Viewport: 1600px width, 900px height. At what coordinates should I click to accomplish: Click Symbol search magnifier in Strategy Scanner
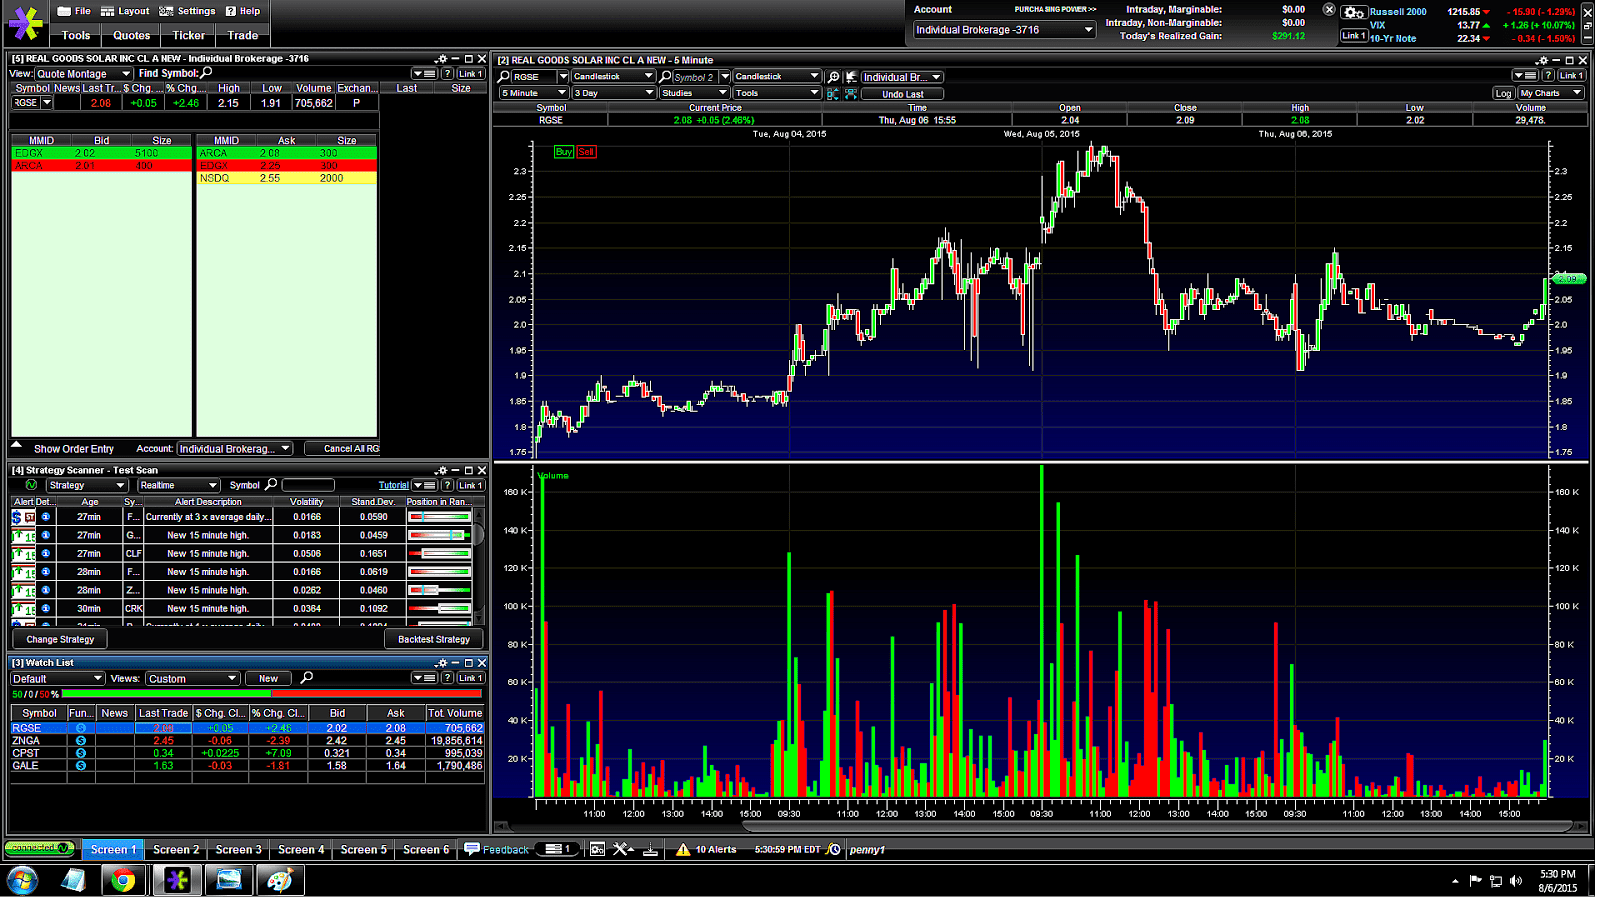[x=271, y=485]
